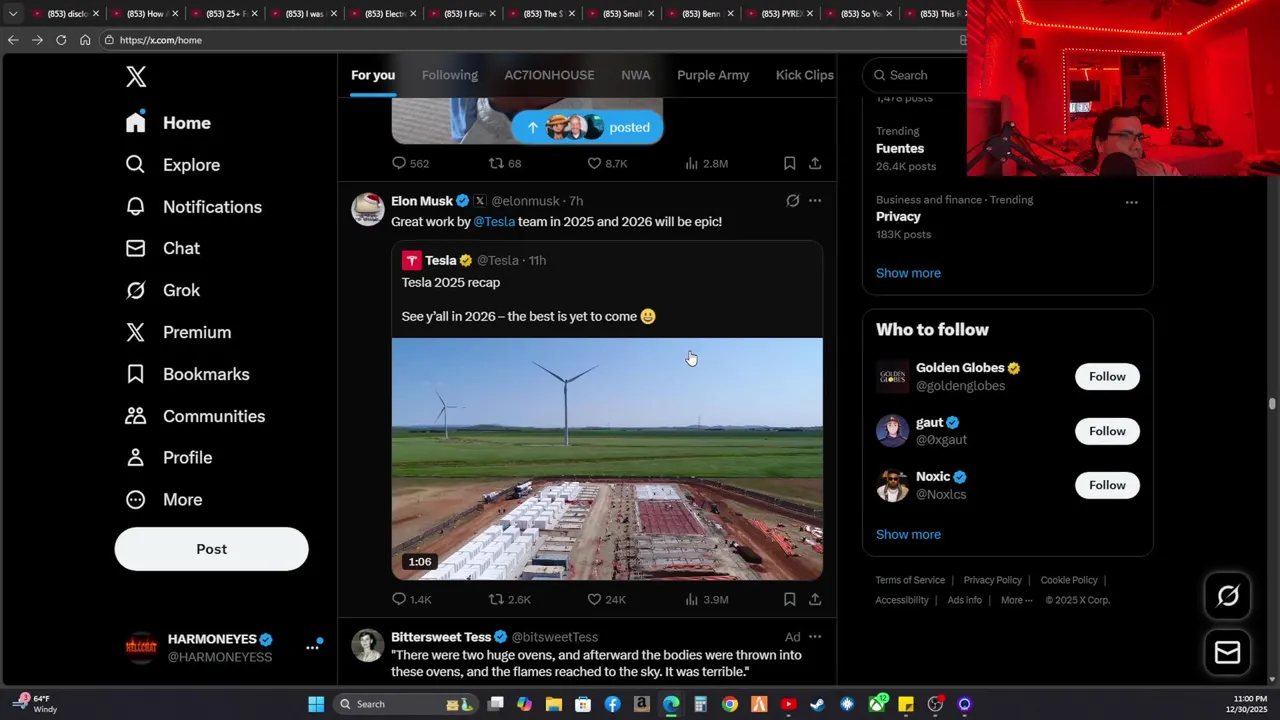Screen dimensions: 1280x720
Task: Go back in the browser
Action: (13, 40)
